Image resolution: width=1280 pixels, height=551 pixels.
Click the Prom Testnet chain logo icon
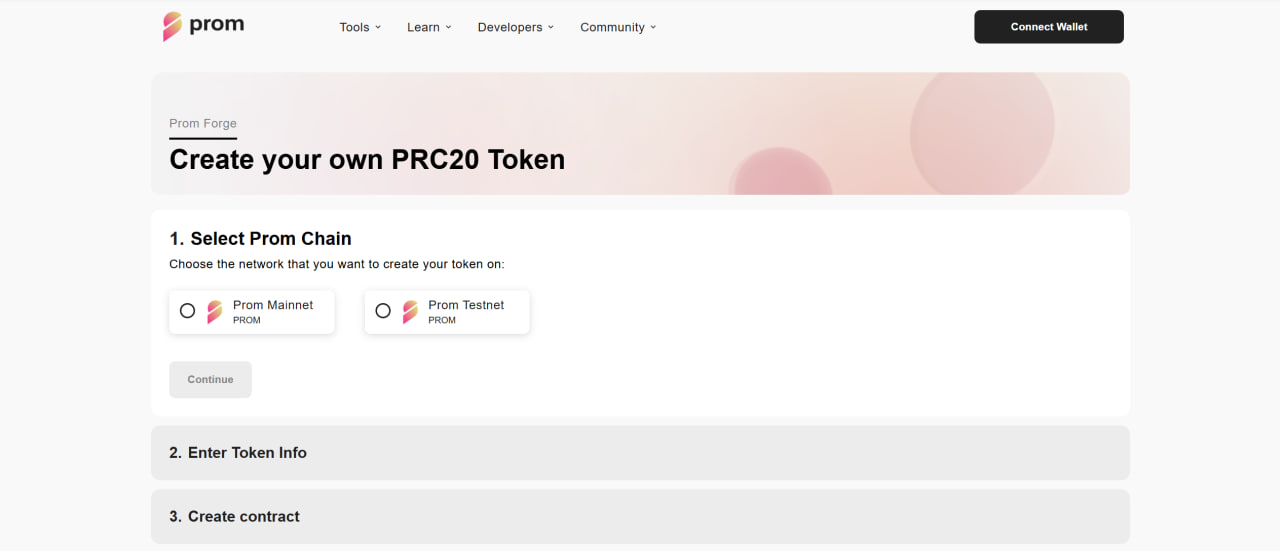pyautogui.click(x=410, y=312)
